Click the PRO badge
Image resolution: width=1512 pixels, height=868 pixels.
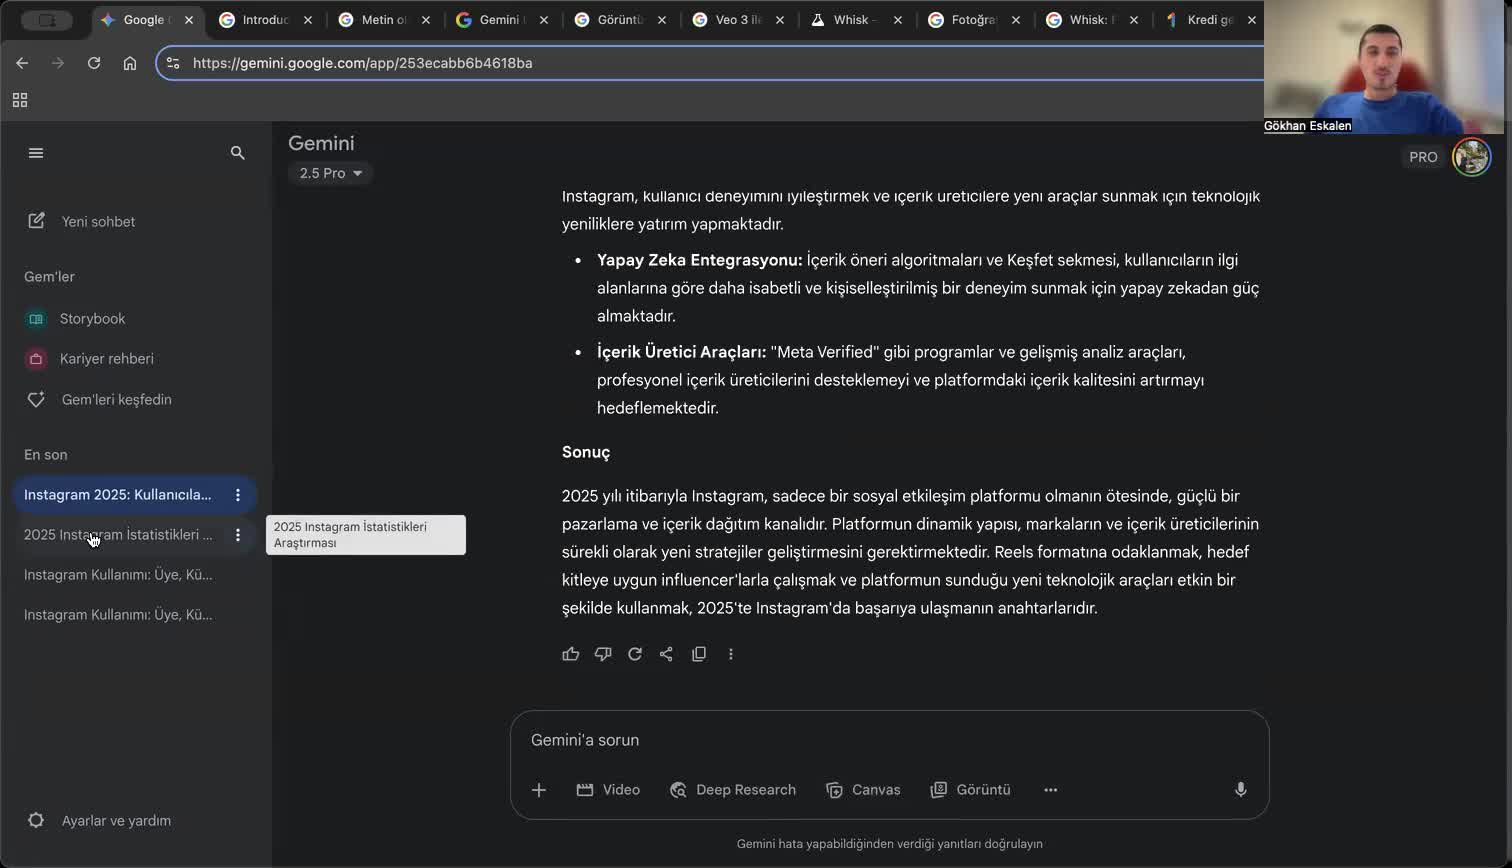[x=1423, y=157]
